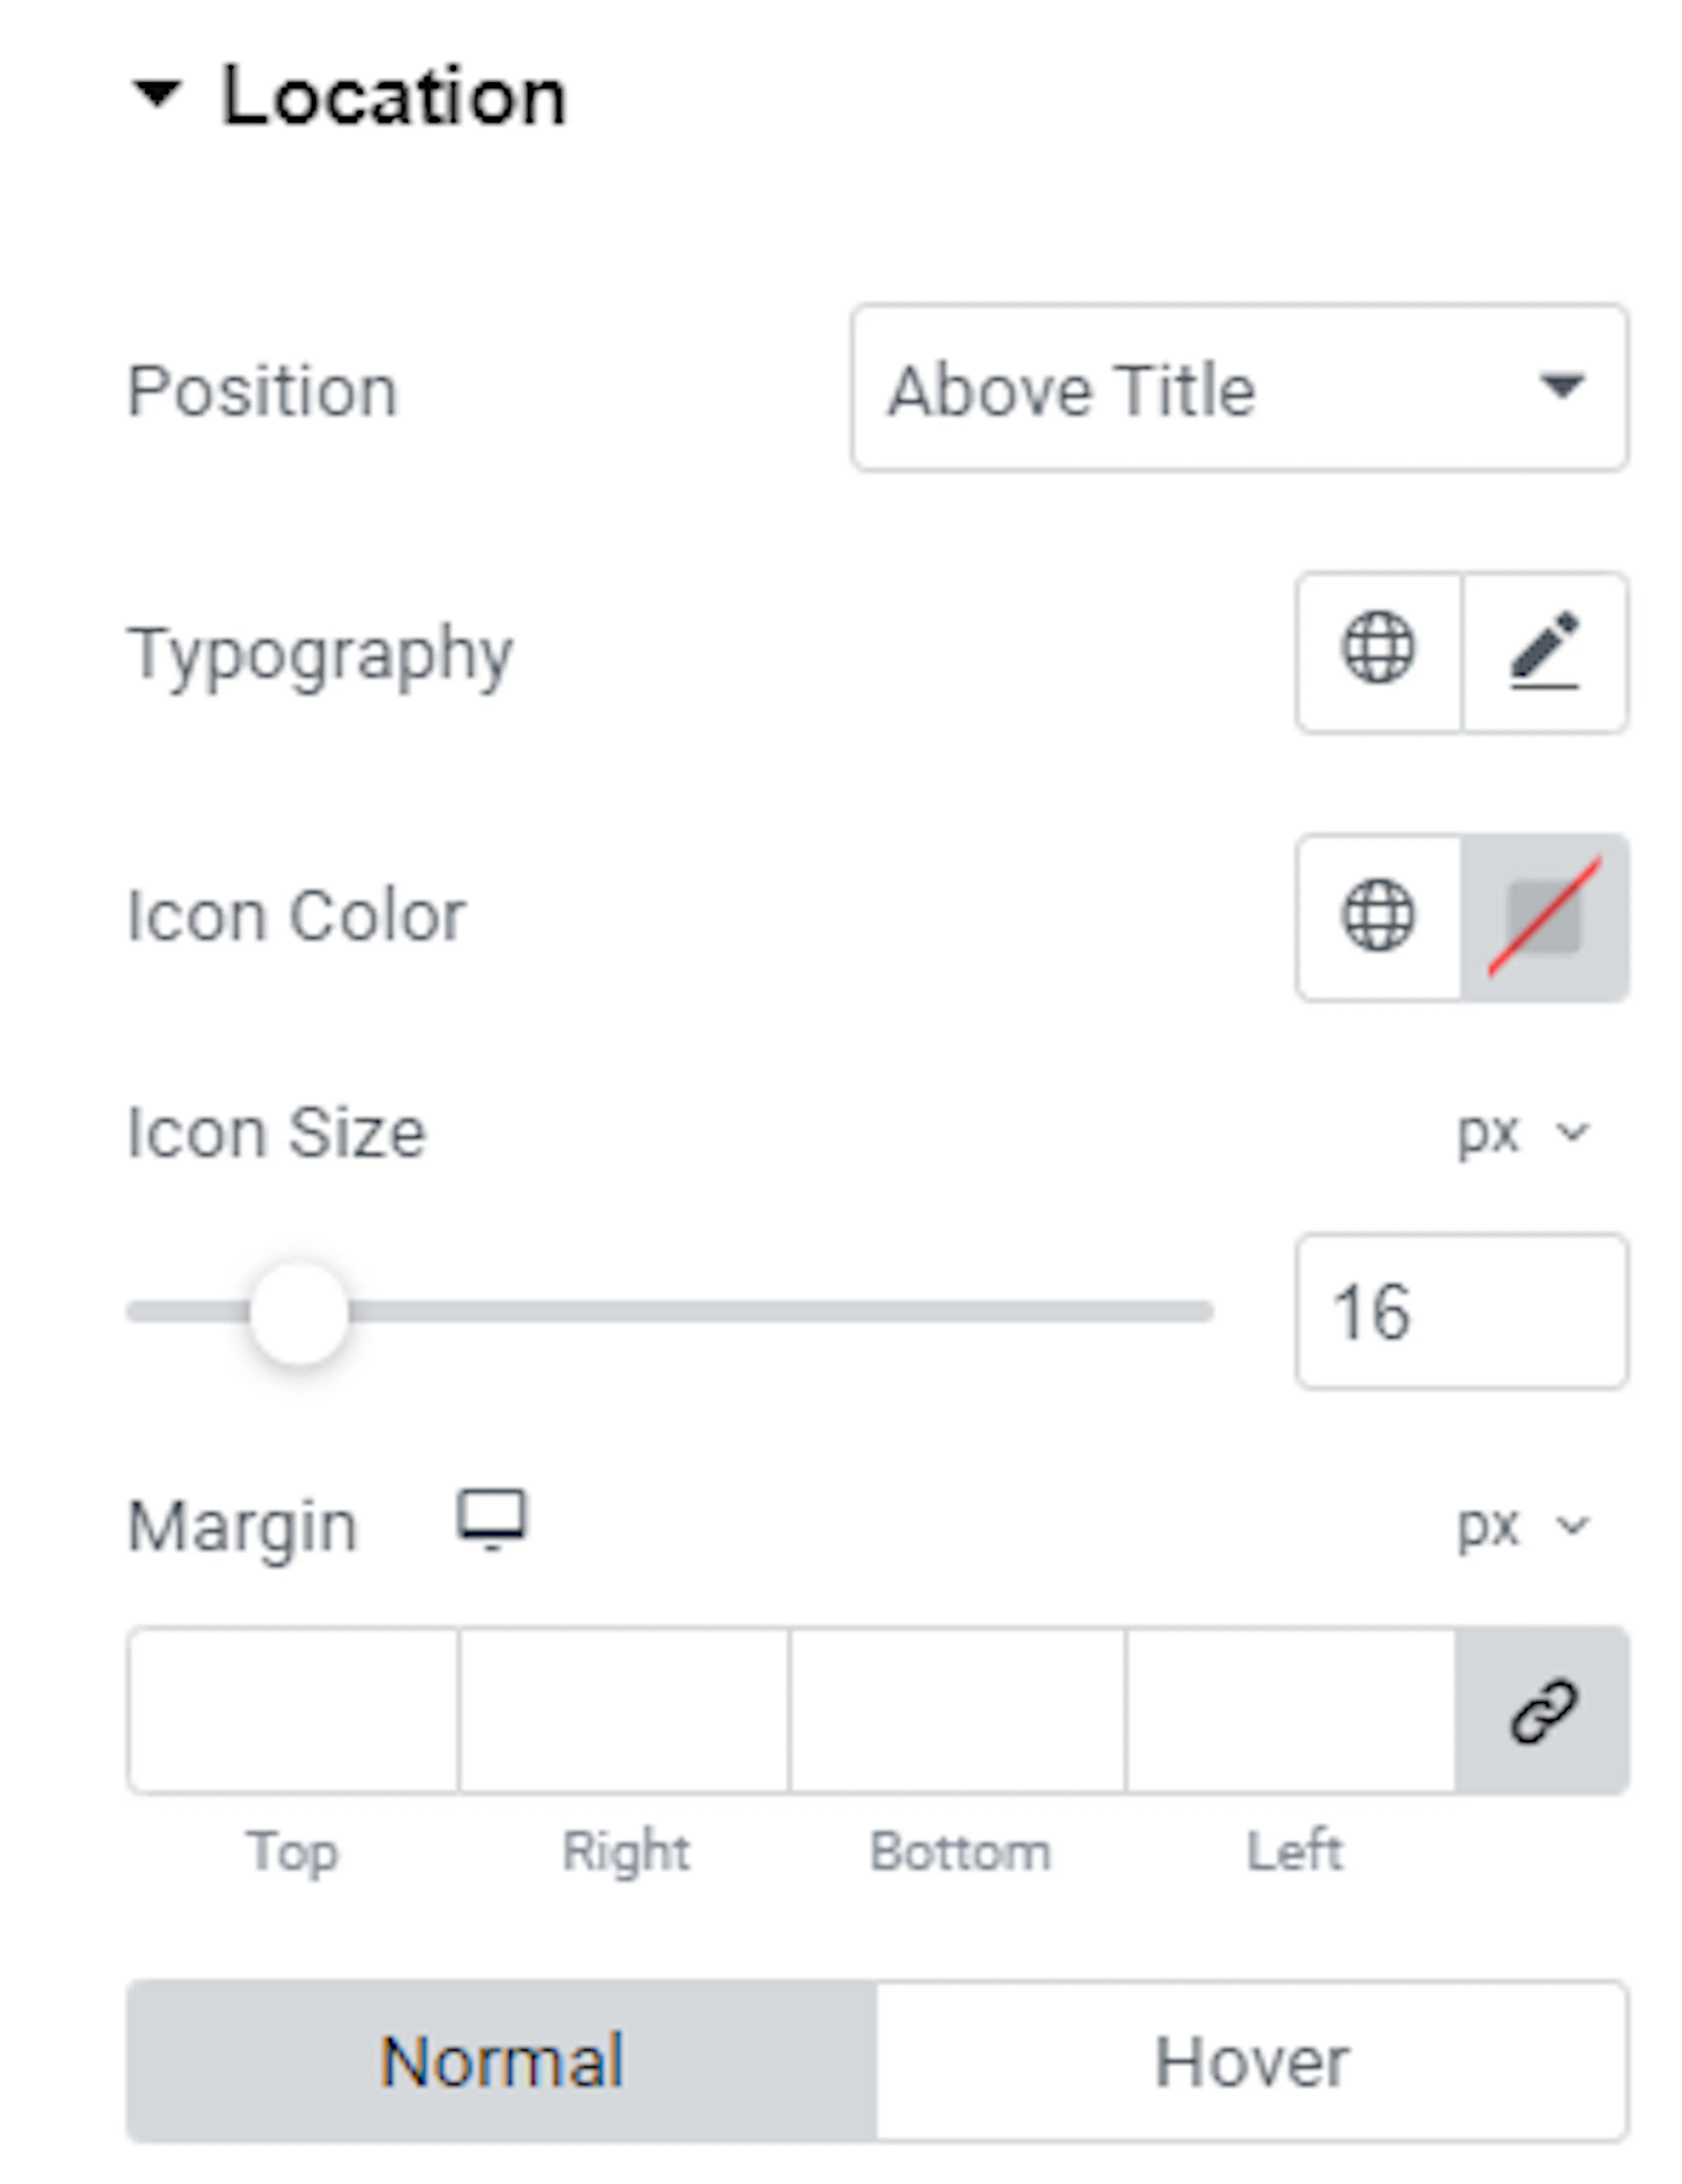This screenshot has height=2184, width=1682.
Task: Edit Typography with the pencil icon
Action: pyautogui.click(x=1545, y=652)
